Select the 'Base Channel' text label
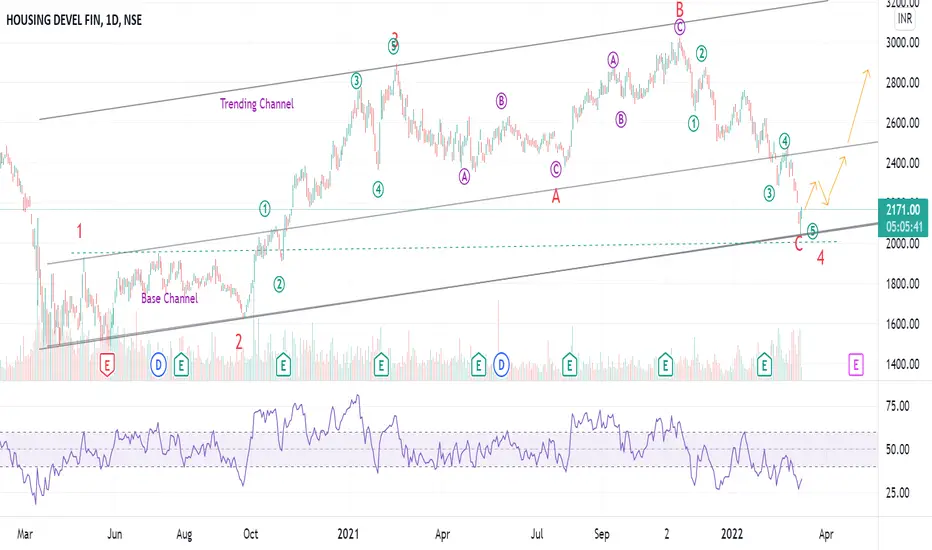Screen dimensions: 932x550 pyautogui.click(x=169, y=298)
